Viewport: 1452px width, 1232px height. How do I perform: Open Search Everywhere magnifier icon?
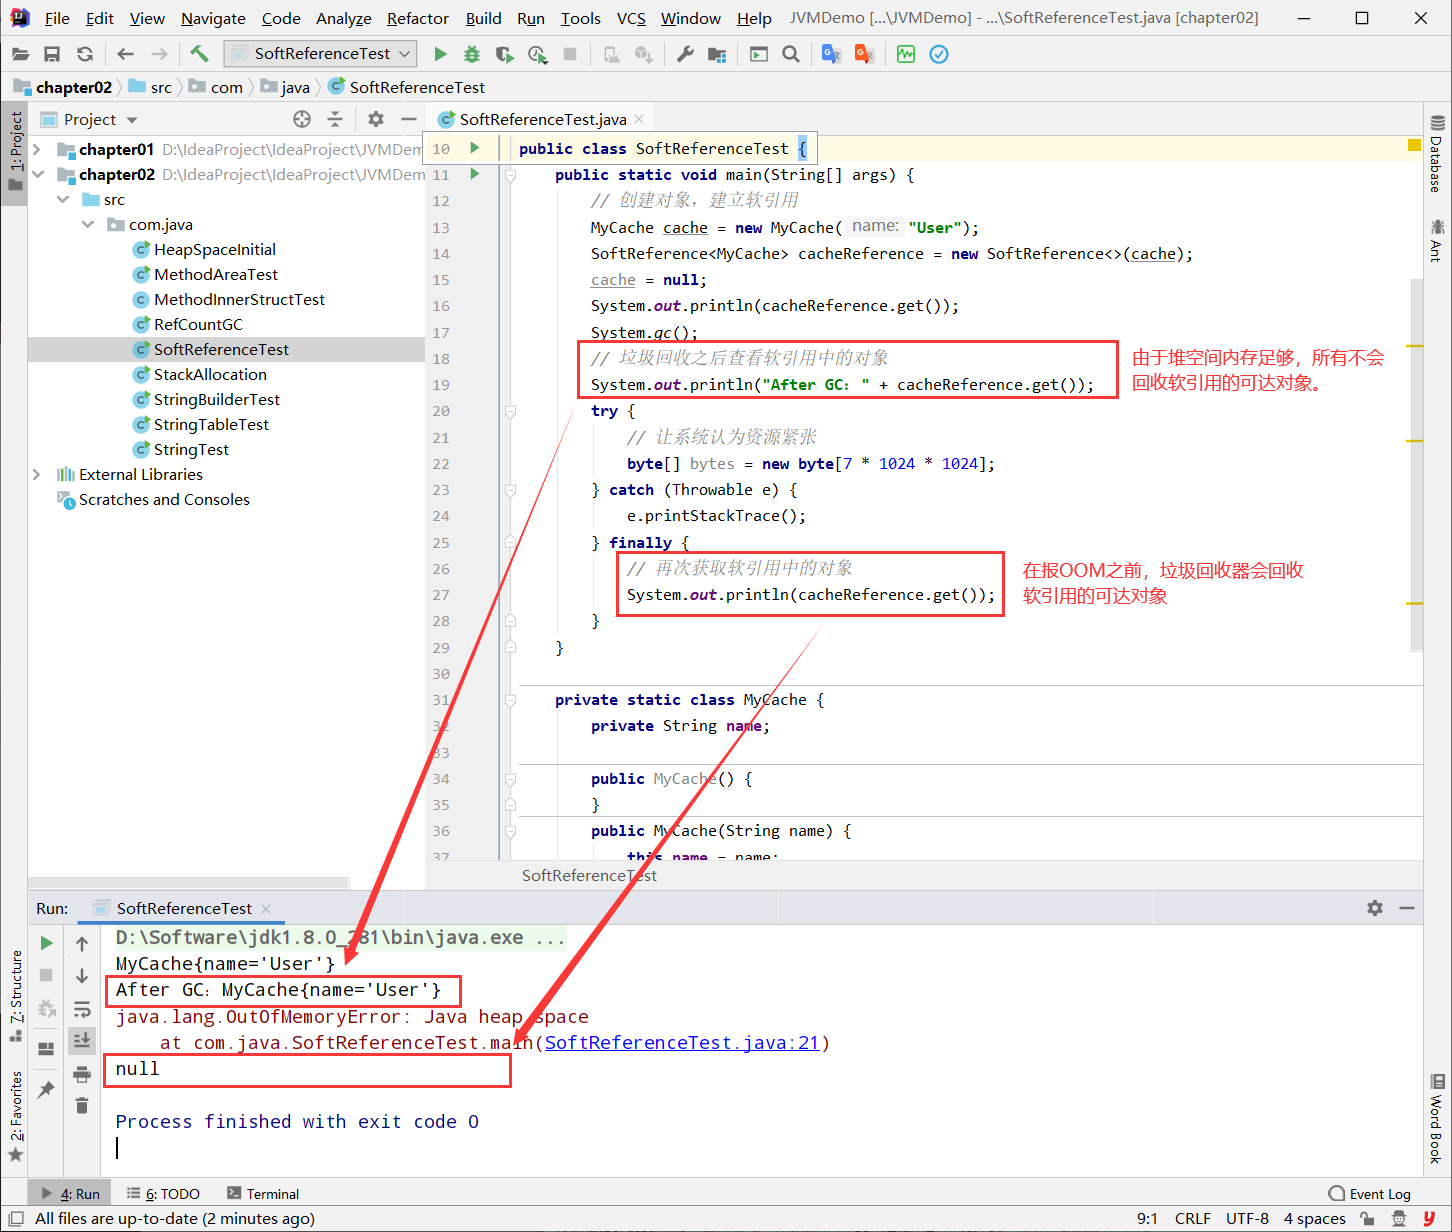(x=791, y=54)
